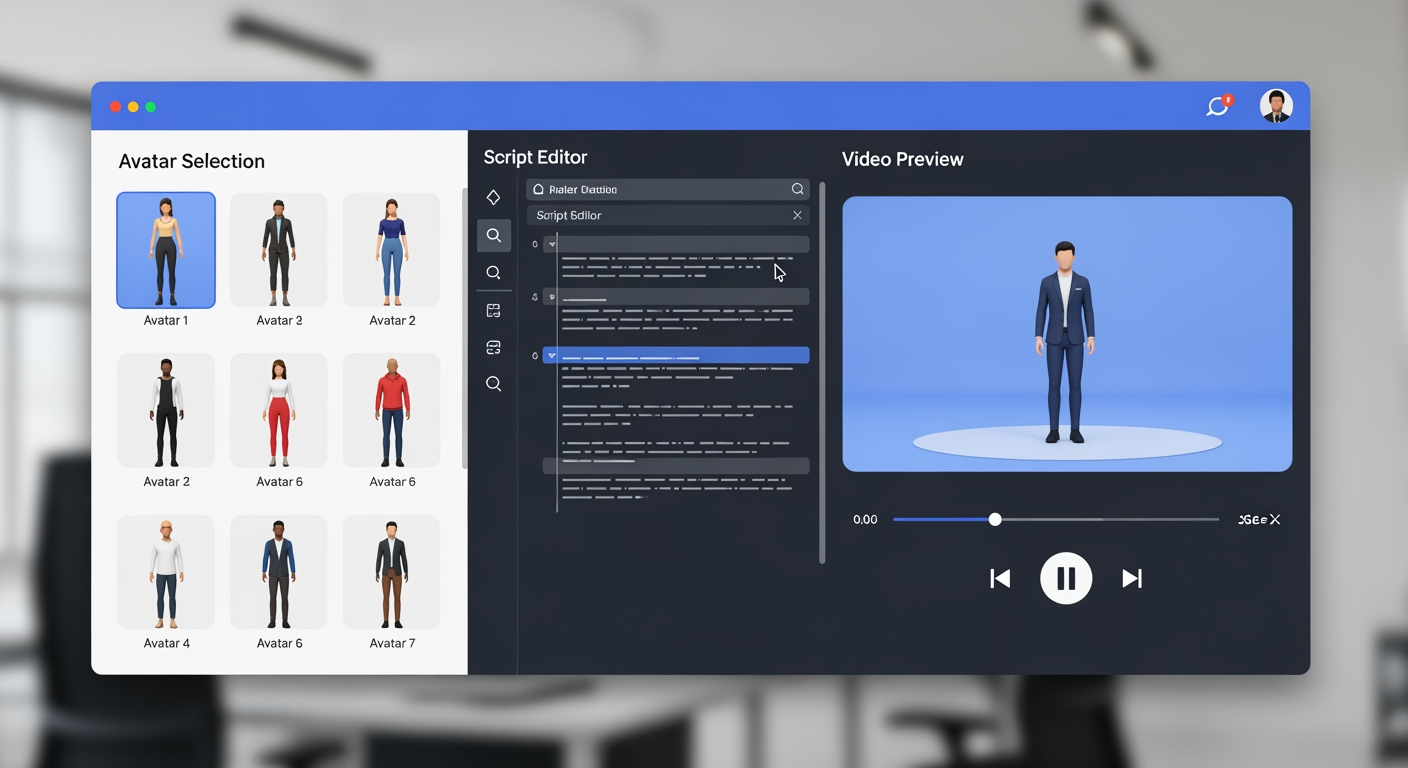Click the sidebar icon below the layout grid
This screenshot has height=768, width=1408.
coord(493,347)
